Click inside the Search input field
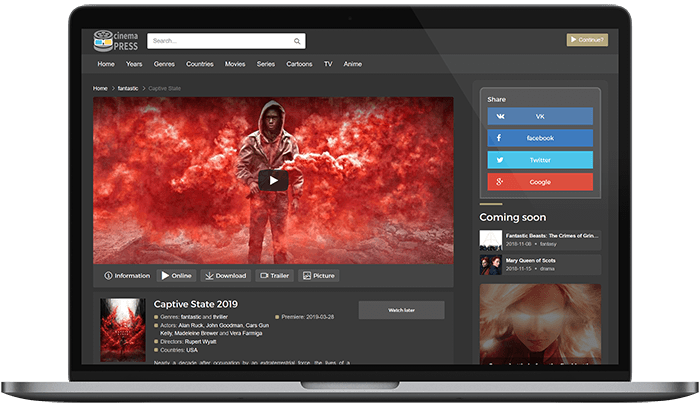The height and width of the screenshot is (410, 700). (218, 41)
